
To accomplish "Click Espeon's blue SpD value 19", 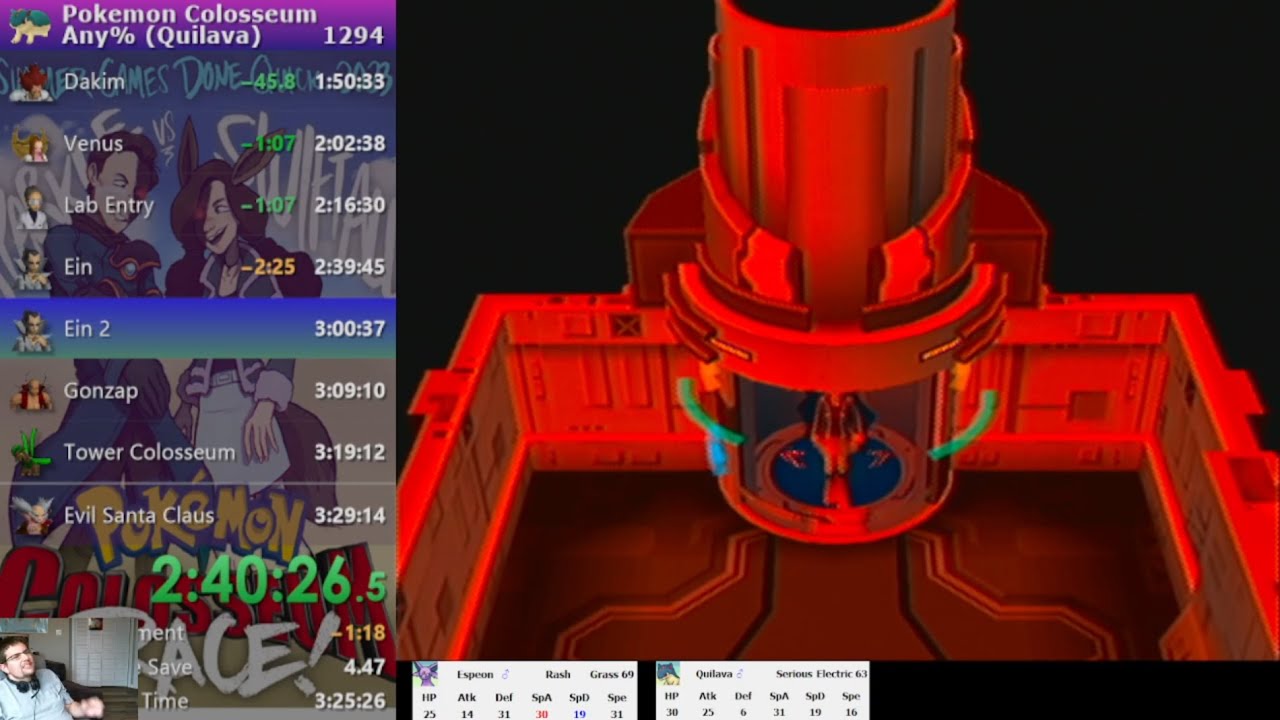I will [x=579, y=714].
